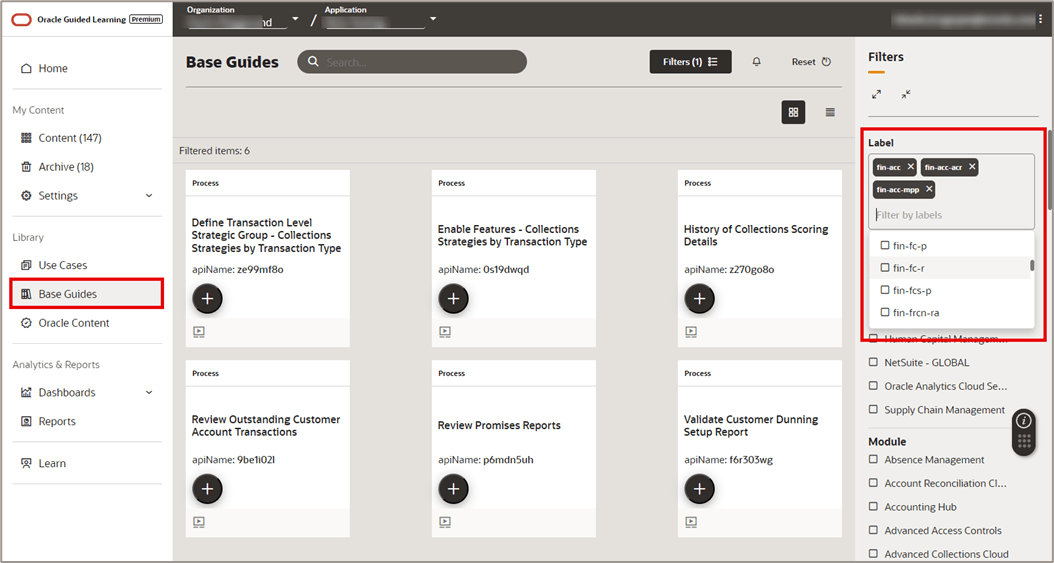Switch to grid view icon
This screenshot has height=563, width=1054.
point(793,112)
